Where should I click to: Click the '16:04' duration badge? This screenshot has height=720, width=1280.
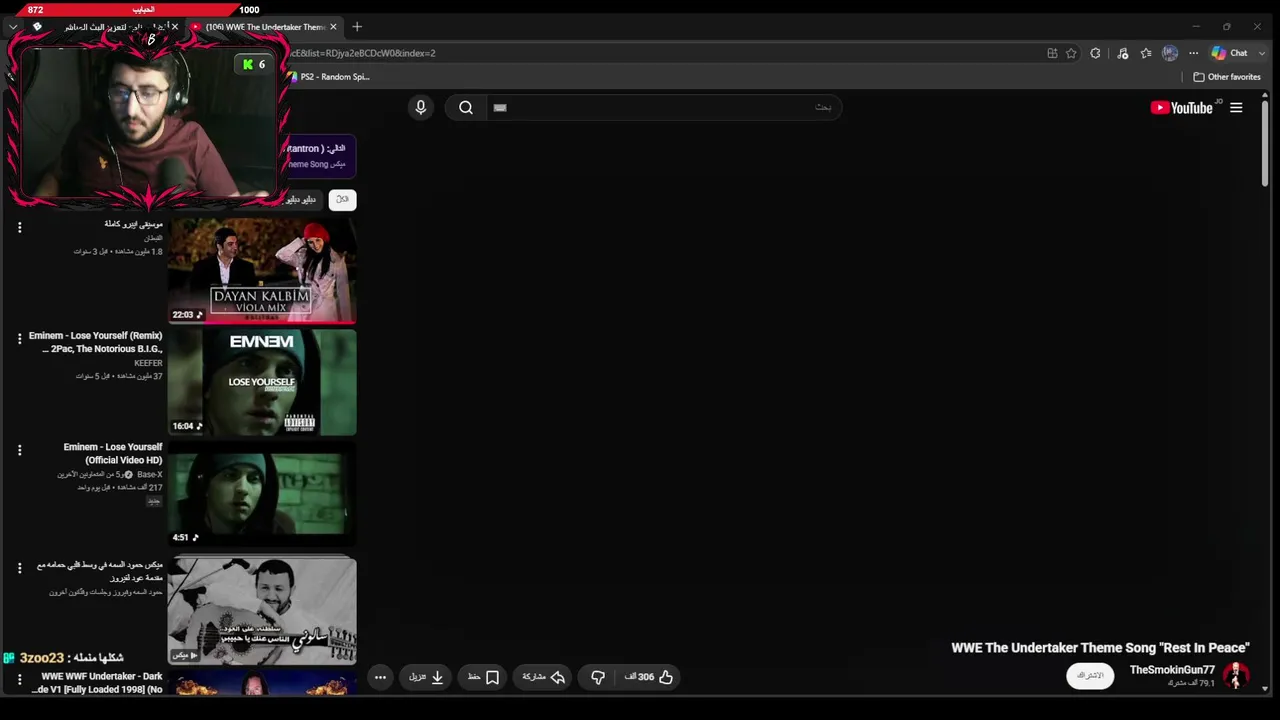point(186,426)
